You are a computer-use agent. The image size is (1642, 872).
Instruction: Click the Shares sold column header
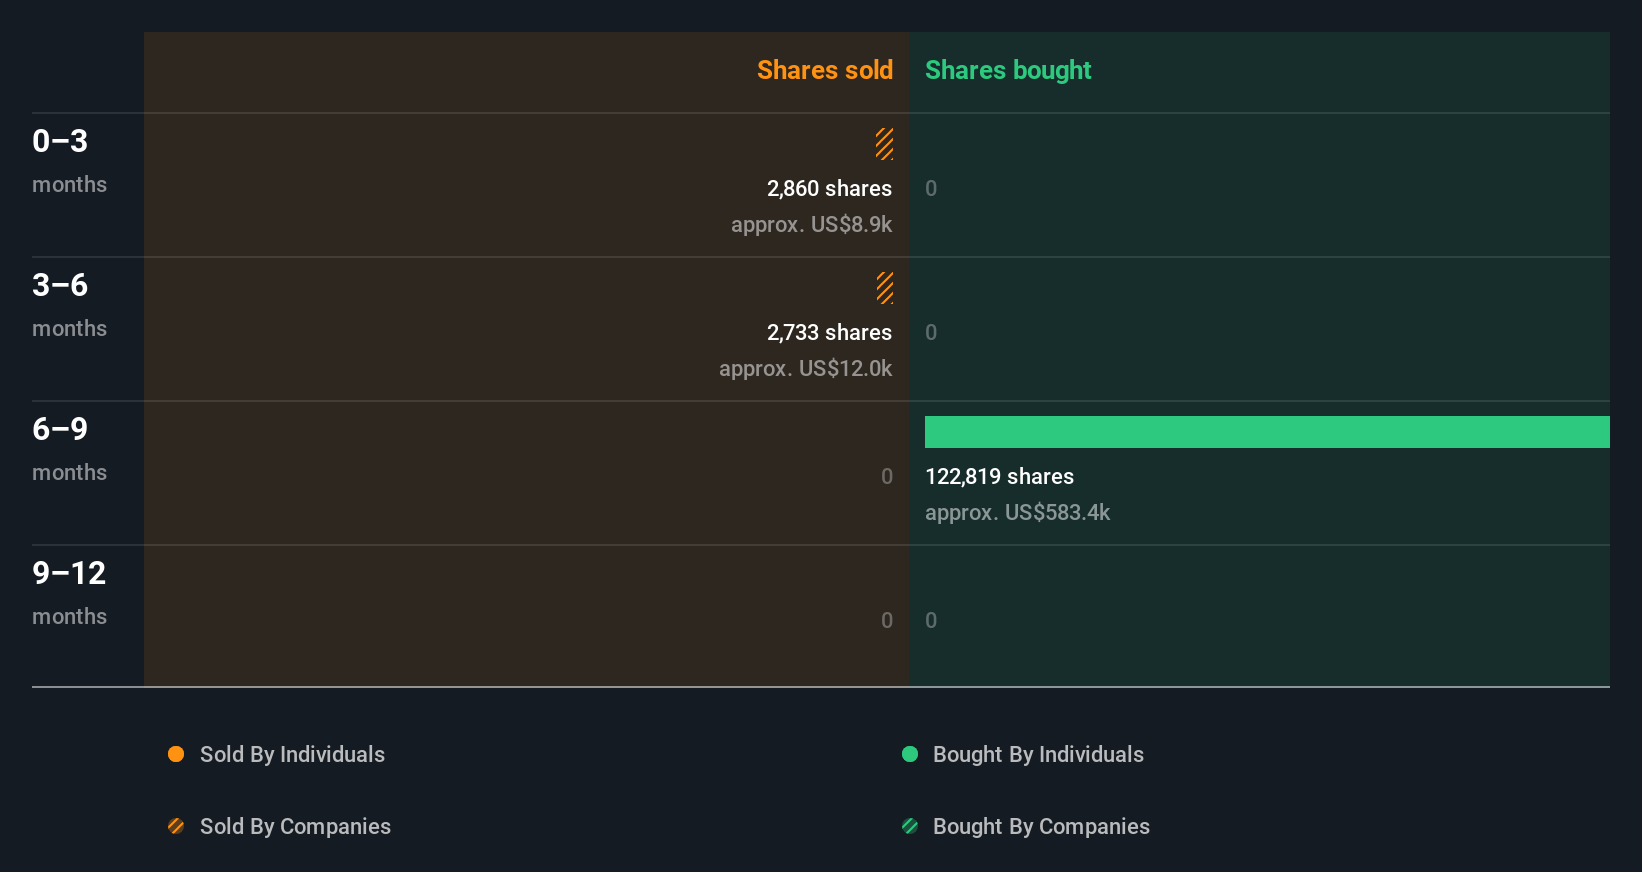coord(825,70)
